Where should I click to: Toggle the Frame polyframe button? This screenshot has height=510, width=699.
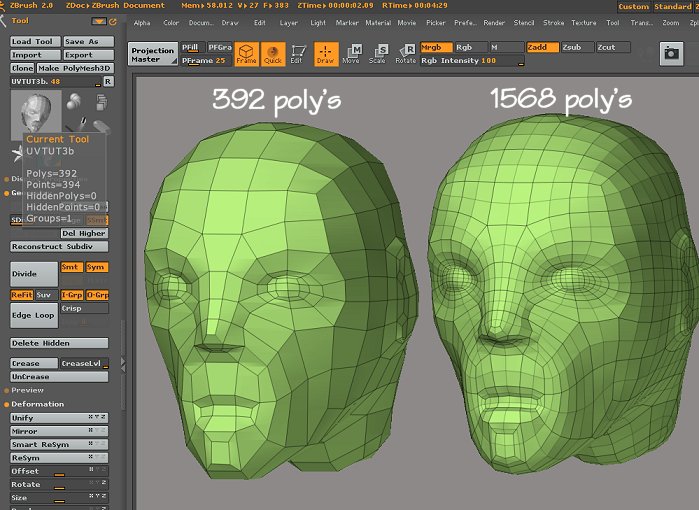247,54
